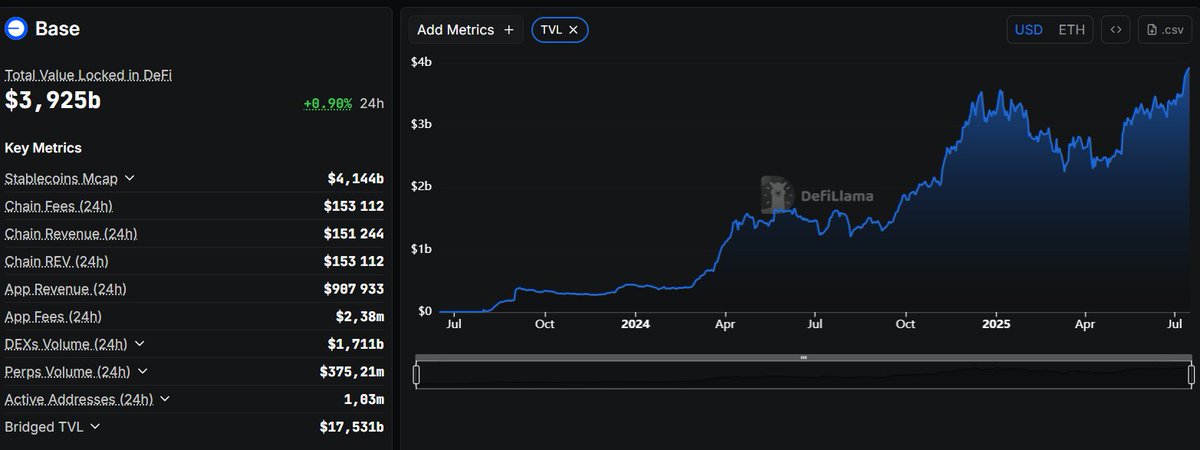Select the $375,21m Perps Volume value
Viewport: 1200px width, 450px height.
[x=352, y=371]
